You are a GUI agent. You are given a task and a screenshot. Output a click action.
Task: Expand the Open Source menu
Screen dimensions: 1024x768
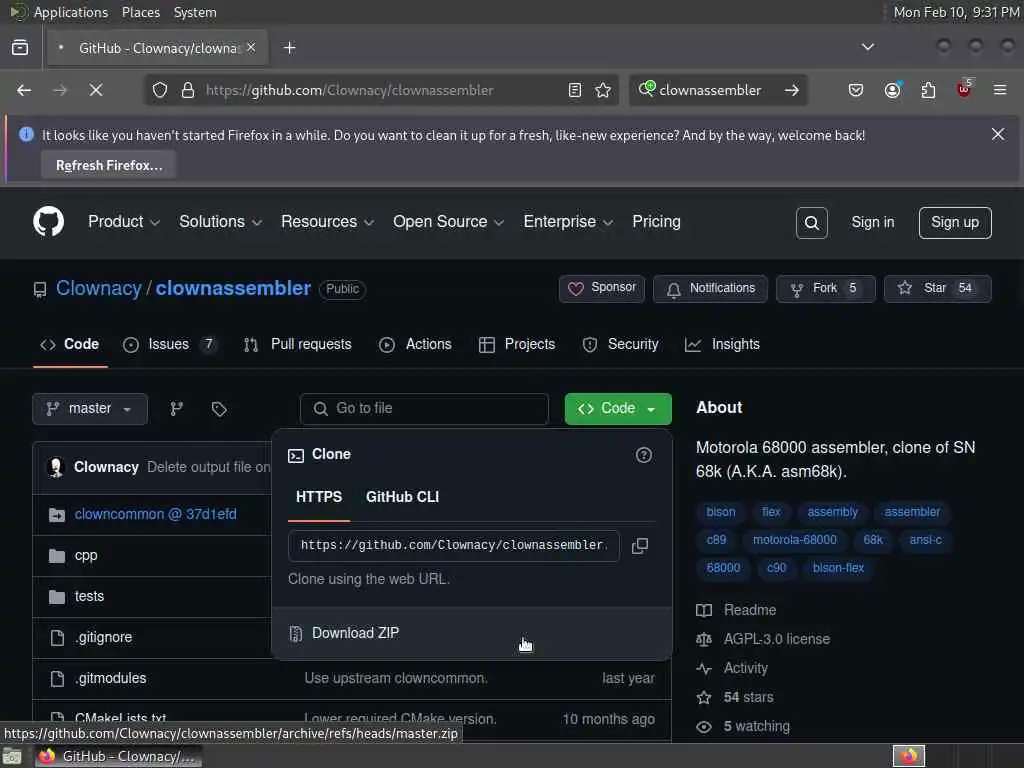pos(449,222)
